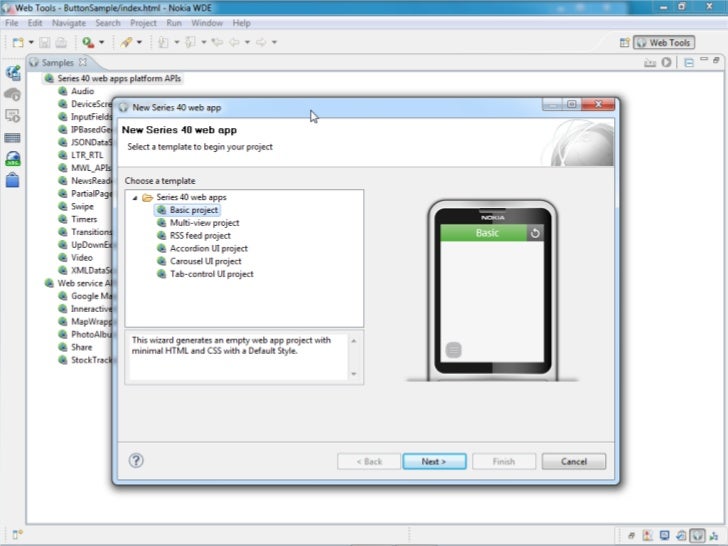Select the Accordion UI project template
This screenshot has height=546, width=728.
tap(208, 248)
